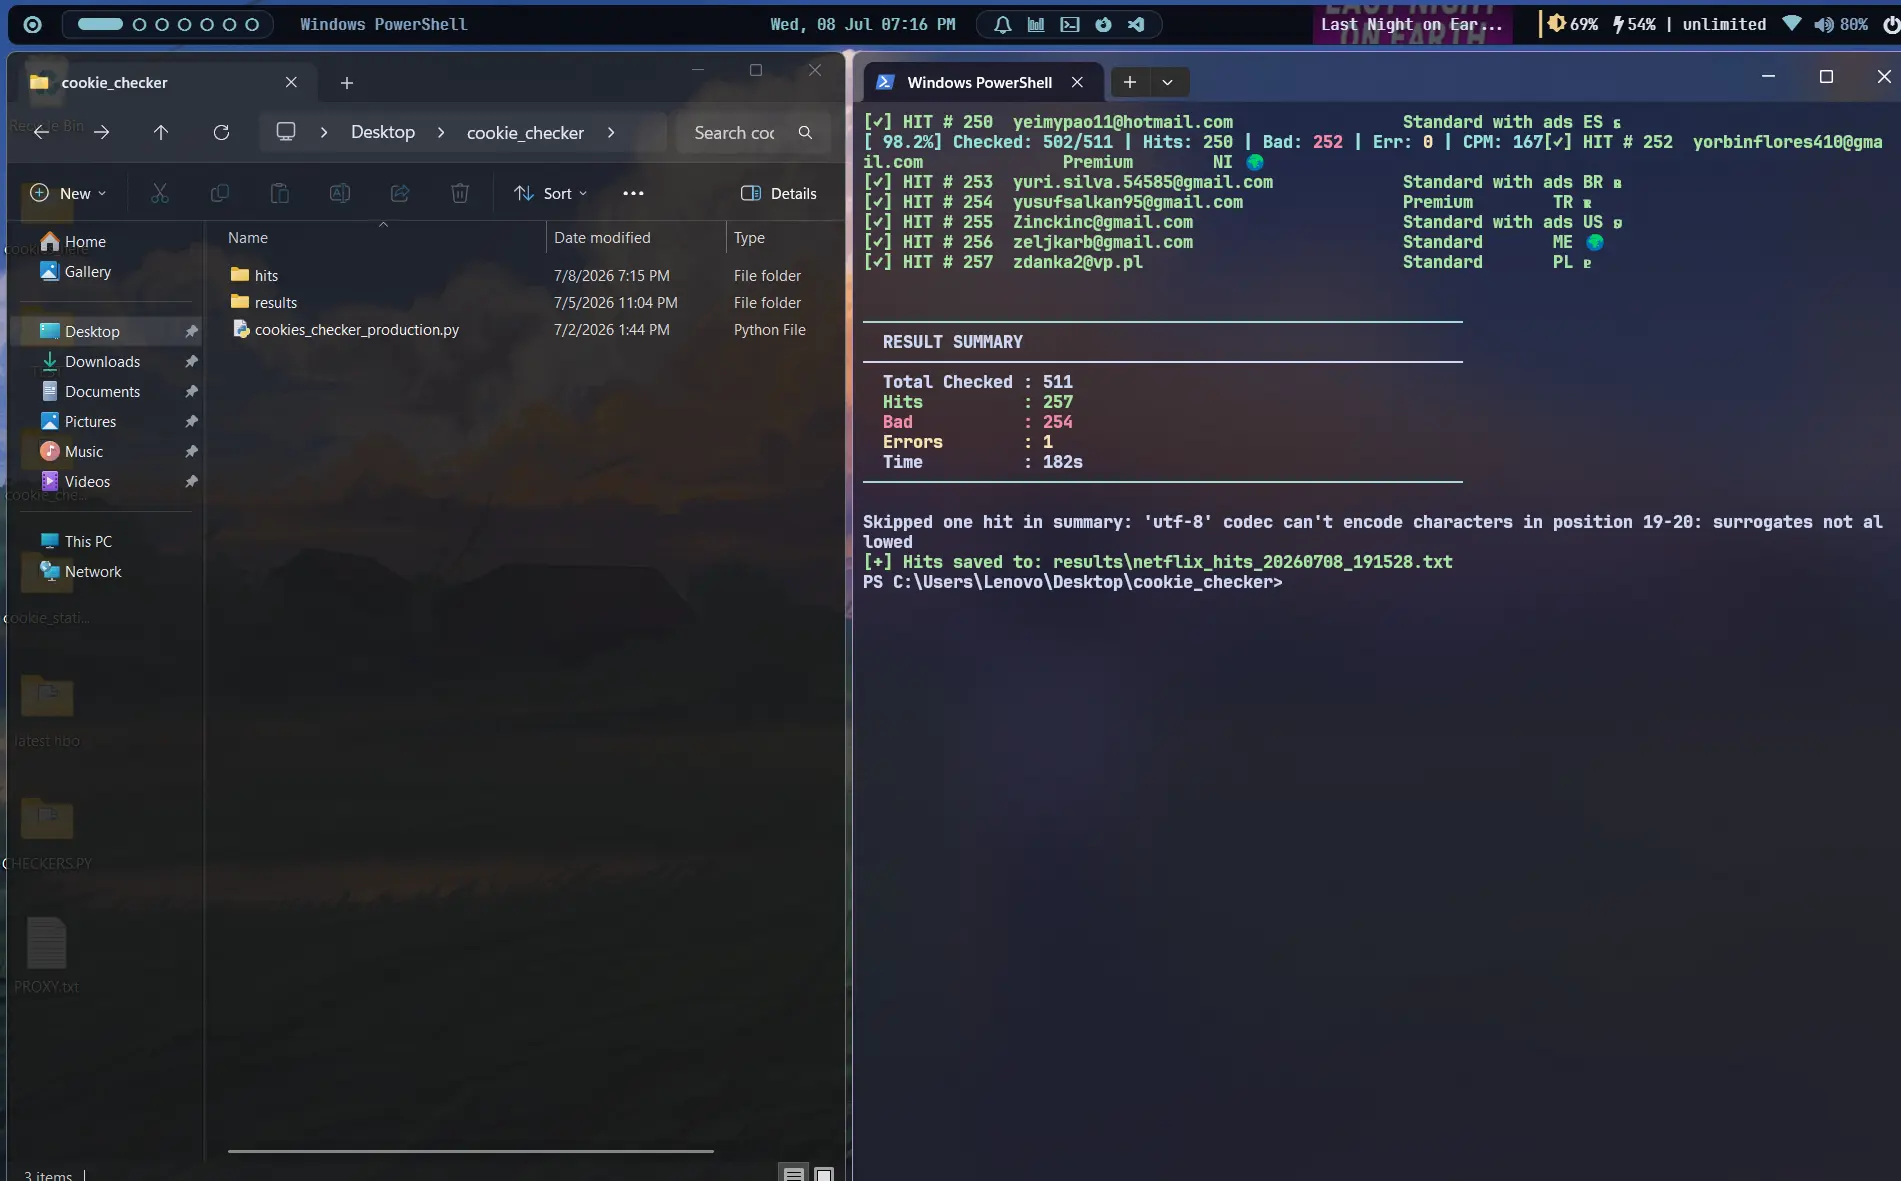Sort files by Type column header

[785, 237]
